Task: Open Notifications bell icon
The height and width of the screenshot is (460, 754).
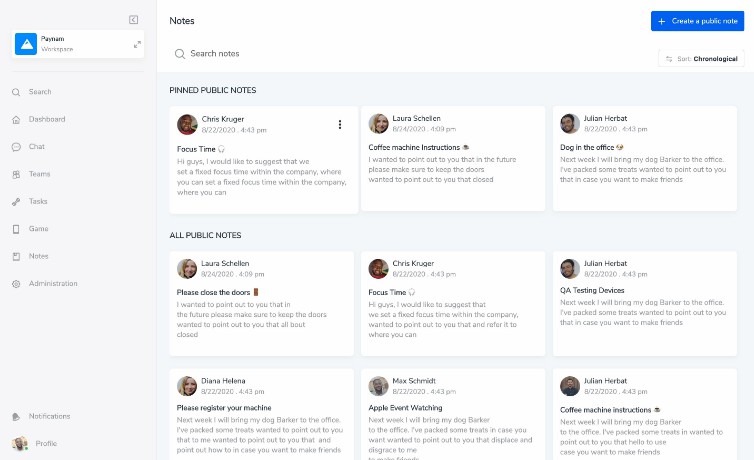Action: point(16,417)
